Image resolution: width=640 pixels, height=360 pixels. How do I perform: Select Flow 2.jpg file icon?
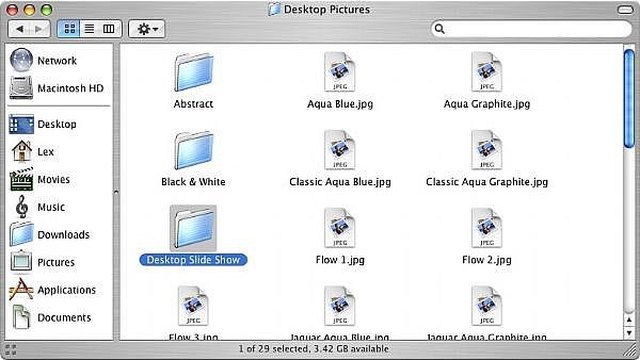[487, 228]
